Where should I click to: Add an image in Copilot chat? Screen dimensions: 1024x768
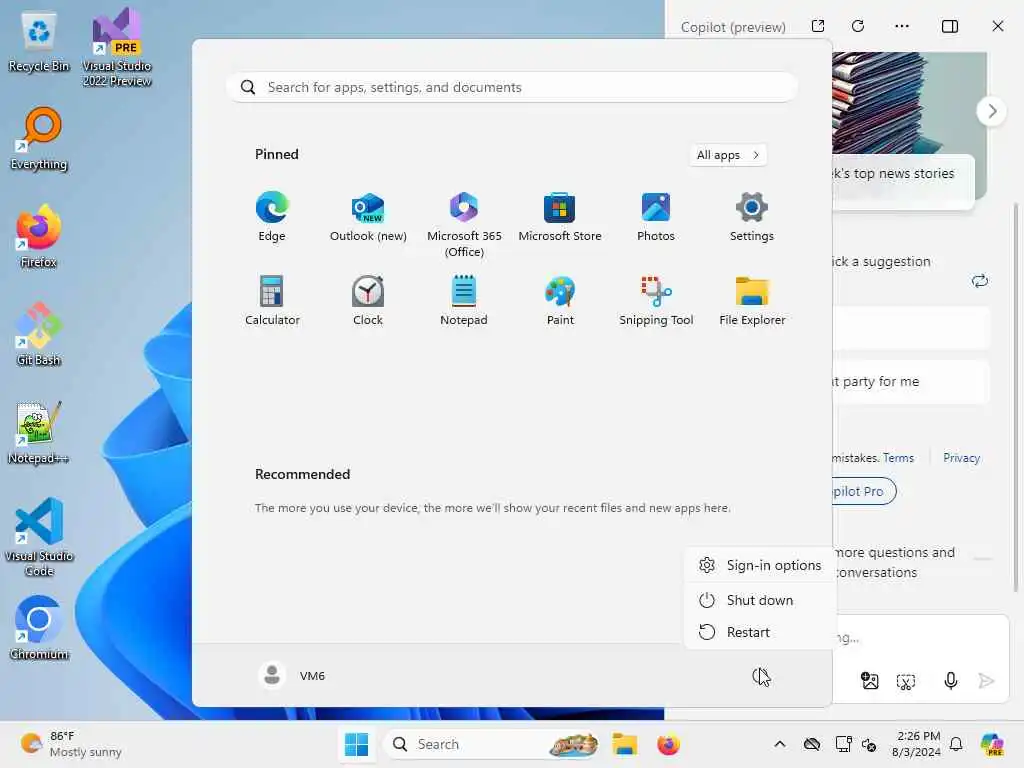[870, 681]
